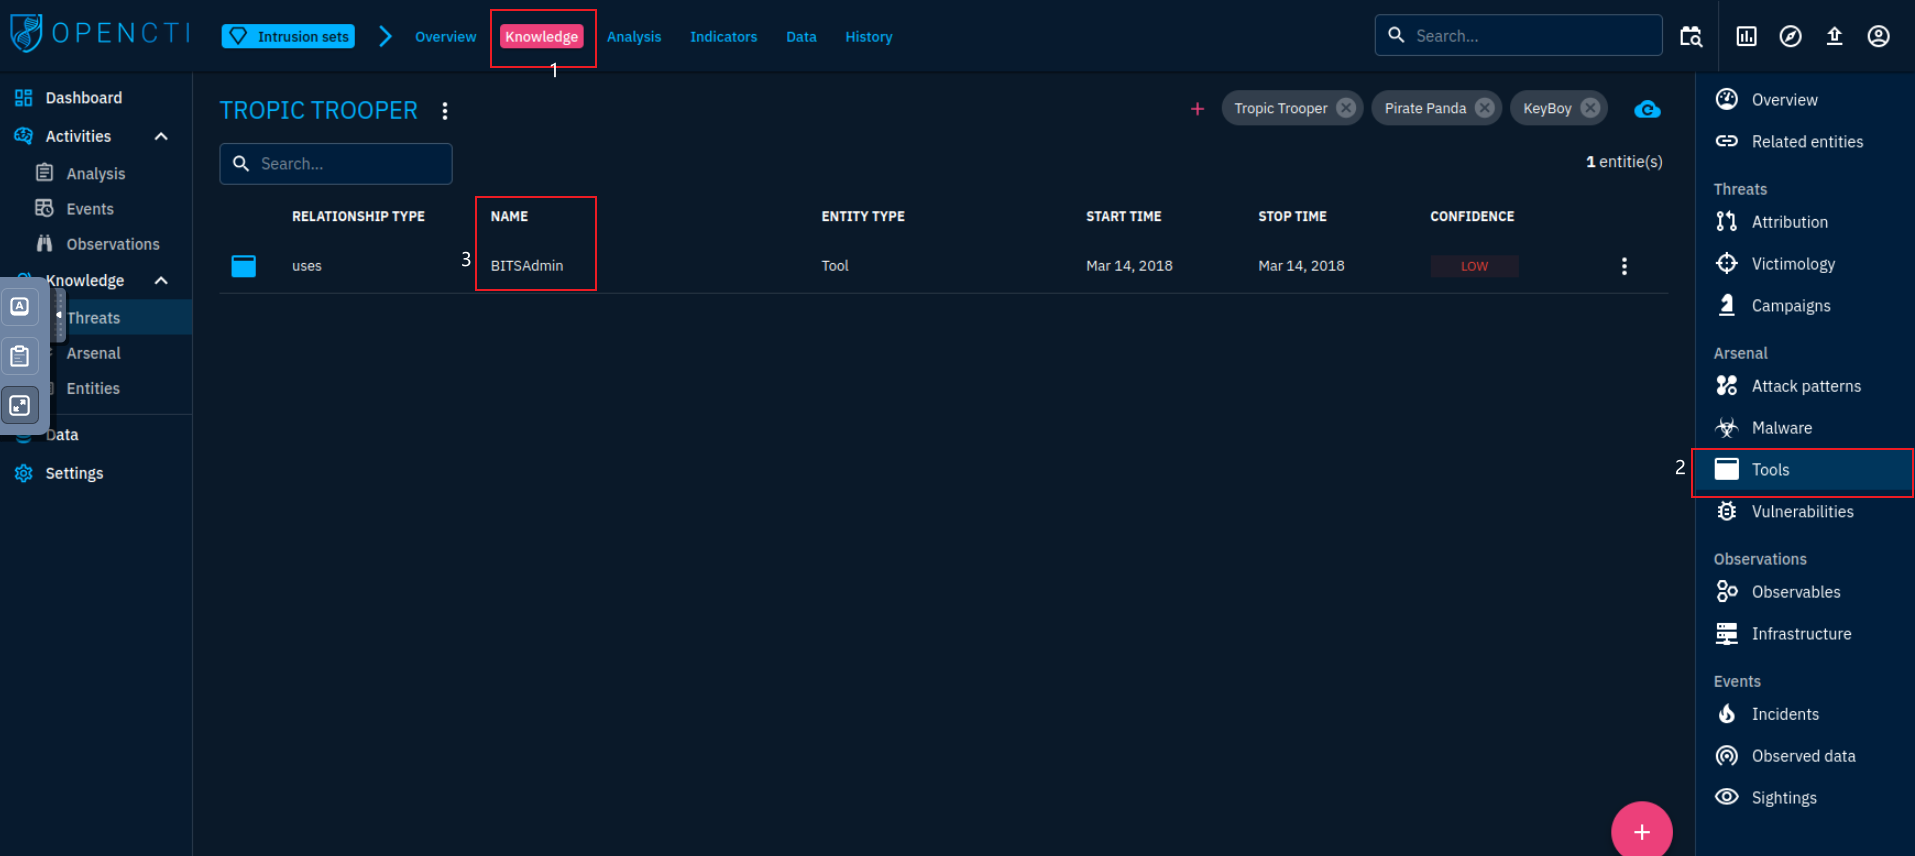Sort by NAME column header
This screenshot has width=1915, height=856.
[509, 216]
